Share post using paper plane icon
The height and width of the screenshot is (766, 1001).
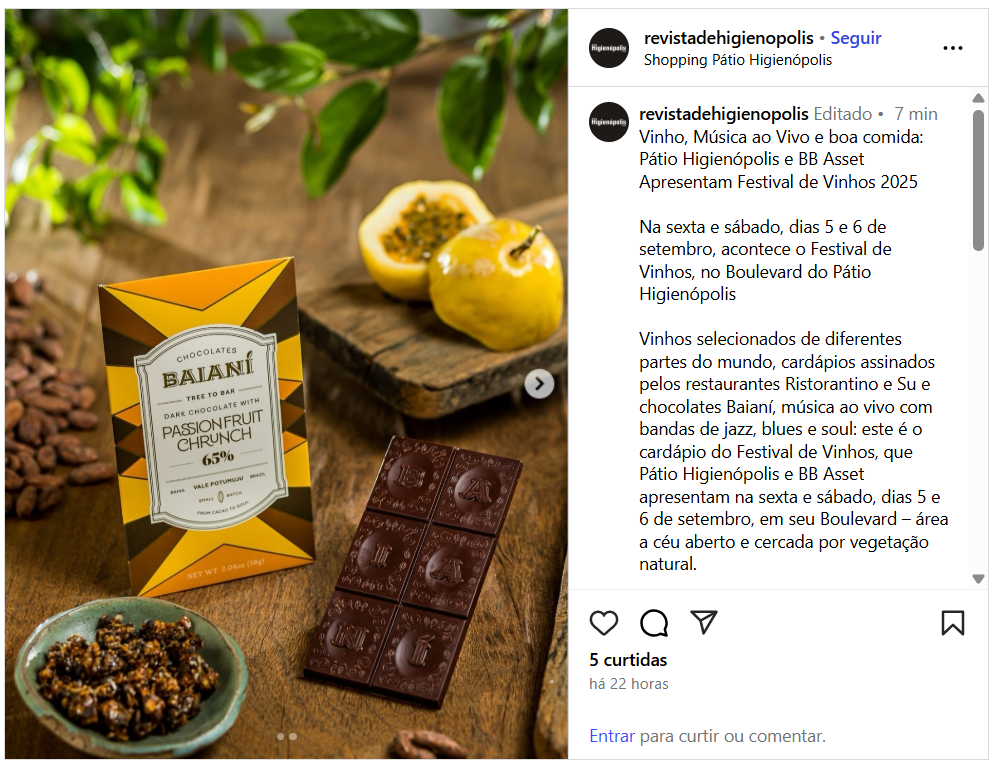pyautogui.click(x=704, y=622)
